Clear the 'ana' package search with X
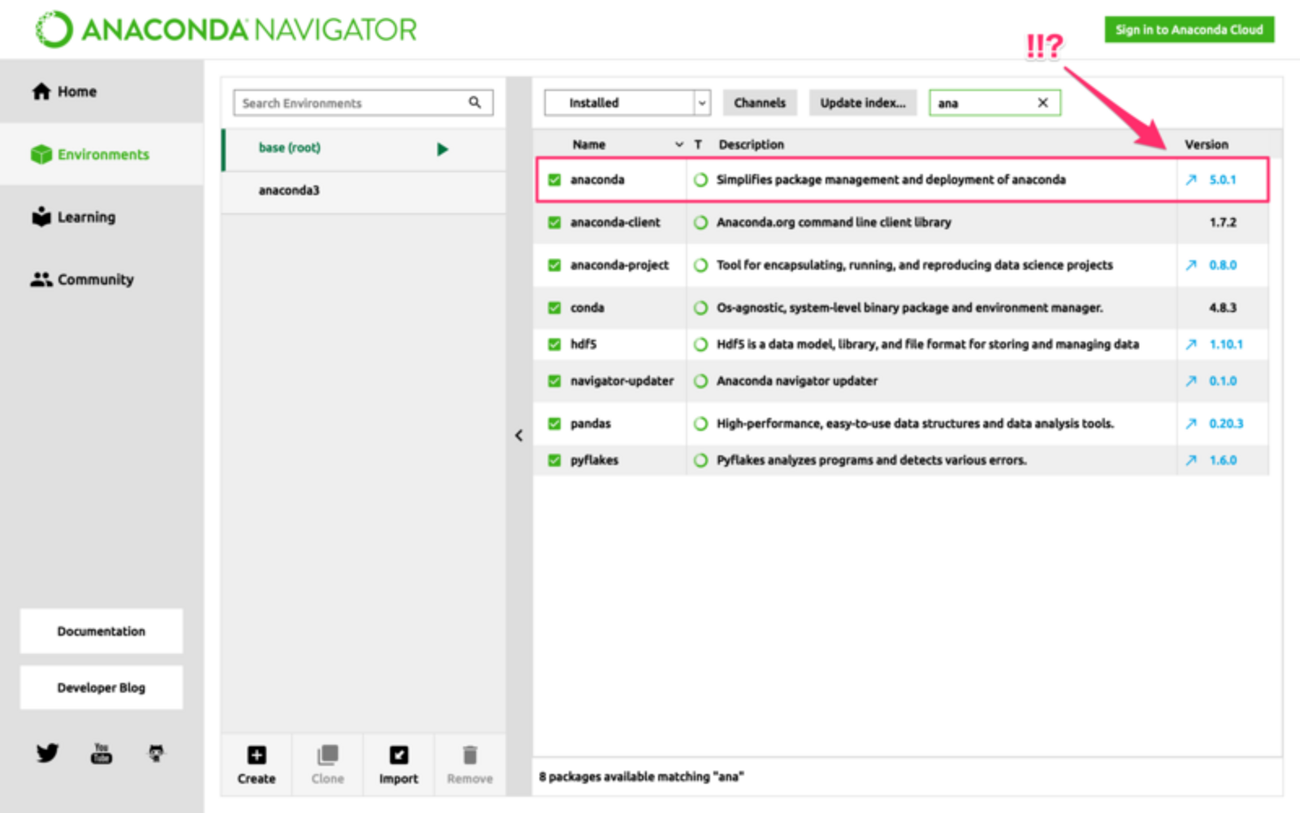1300x813 pixels. 1043,103
